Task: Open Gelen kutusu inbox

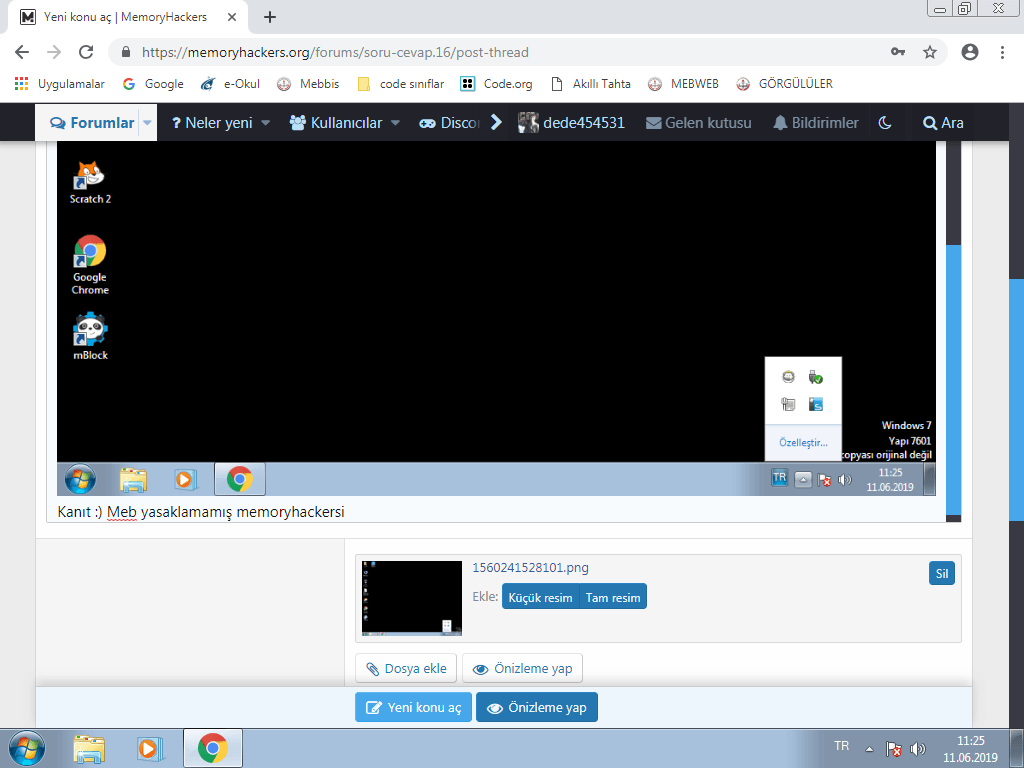Action: [x=699, y=123]
